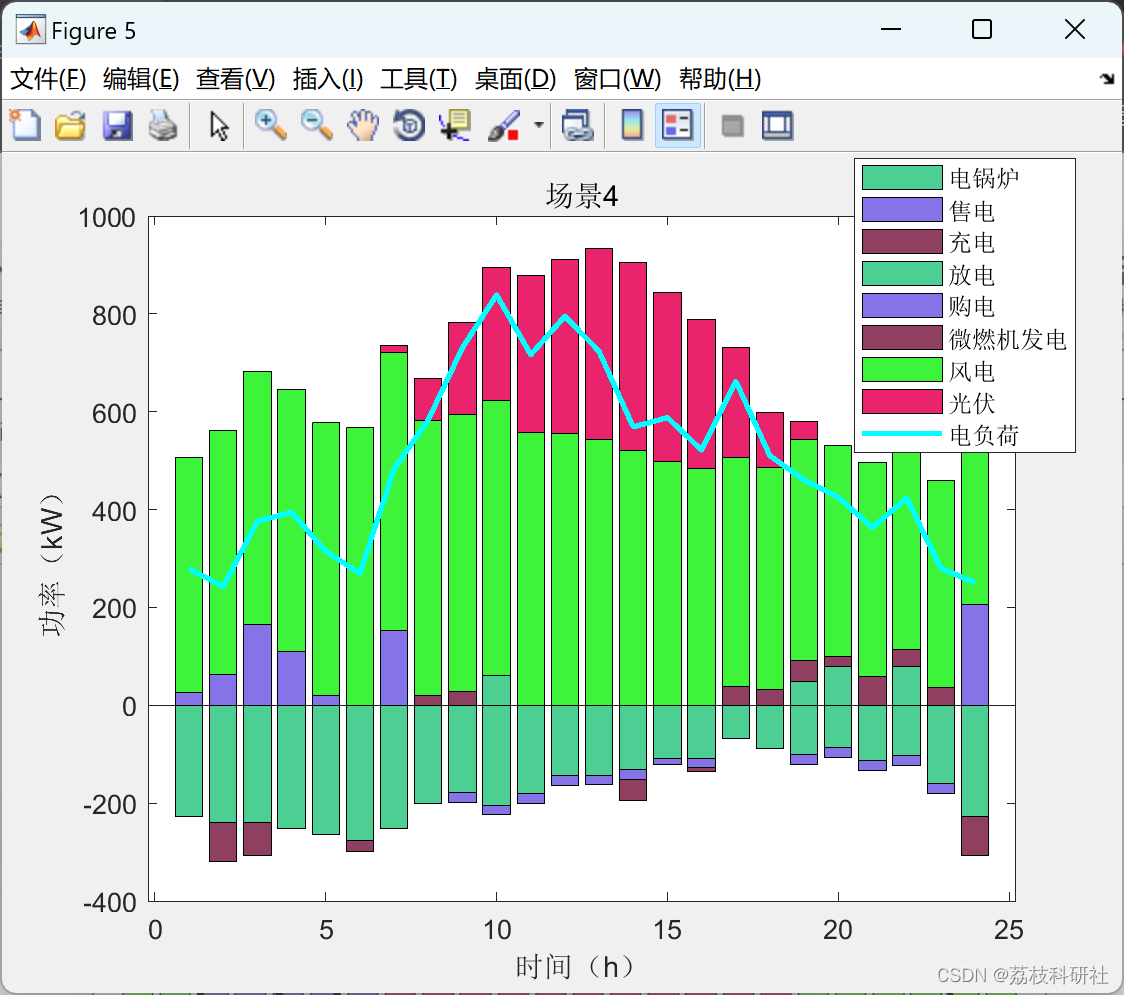The image size is (1124, 995).
Task: Toggle the Insert Colorbar button
Action: 632,125
